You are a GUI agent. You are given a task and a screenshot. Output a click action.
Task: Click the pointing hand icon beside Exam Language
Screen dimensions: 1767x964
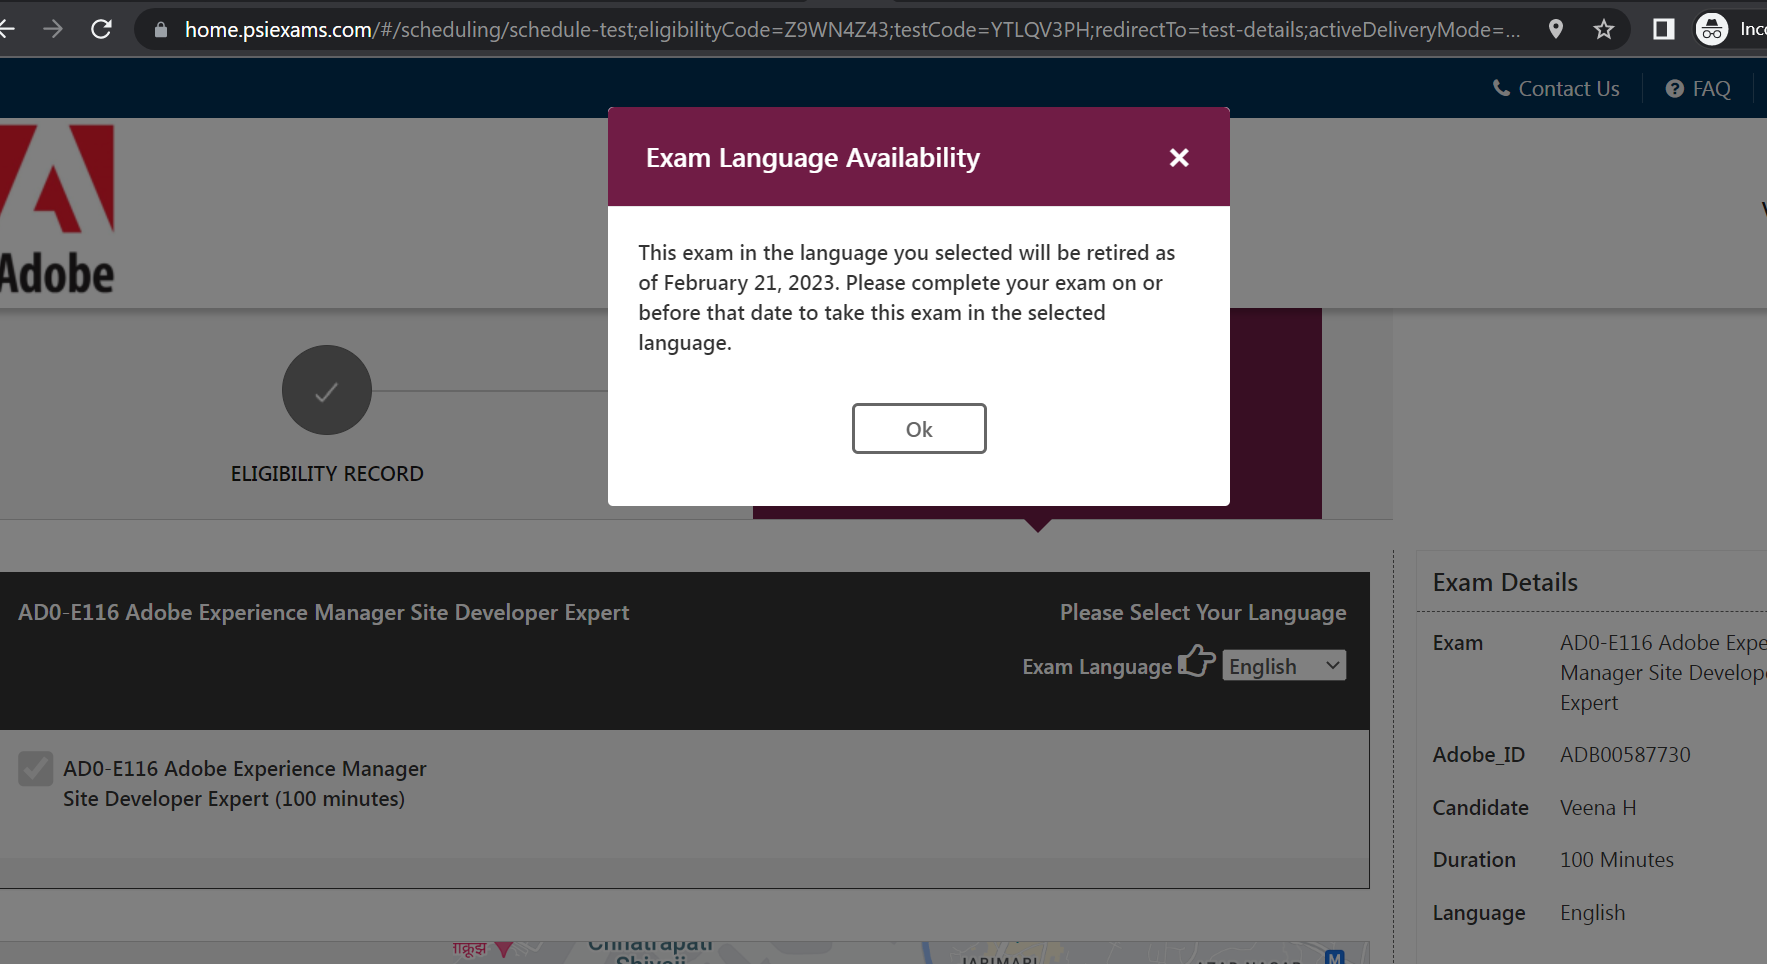coord(1196,662)
